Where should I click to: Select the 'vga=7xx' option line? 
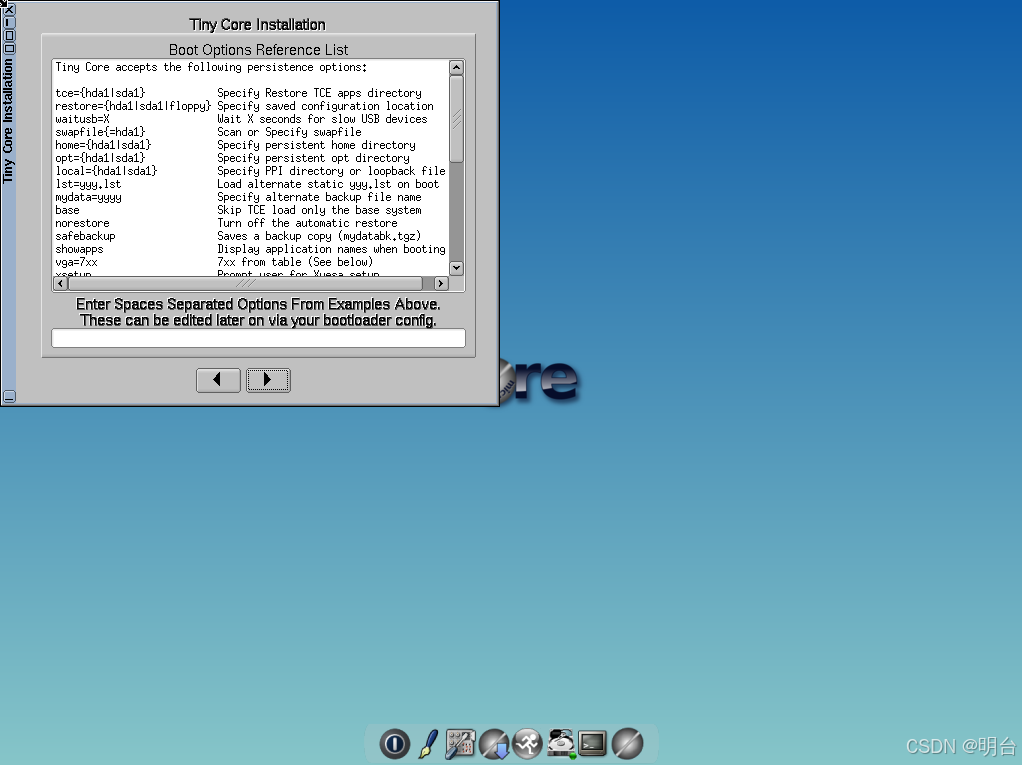76,263
